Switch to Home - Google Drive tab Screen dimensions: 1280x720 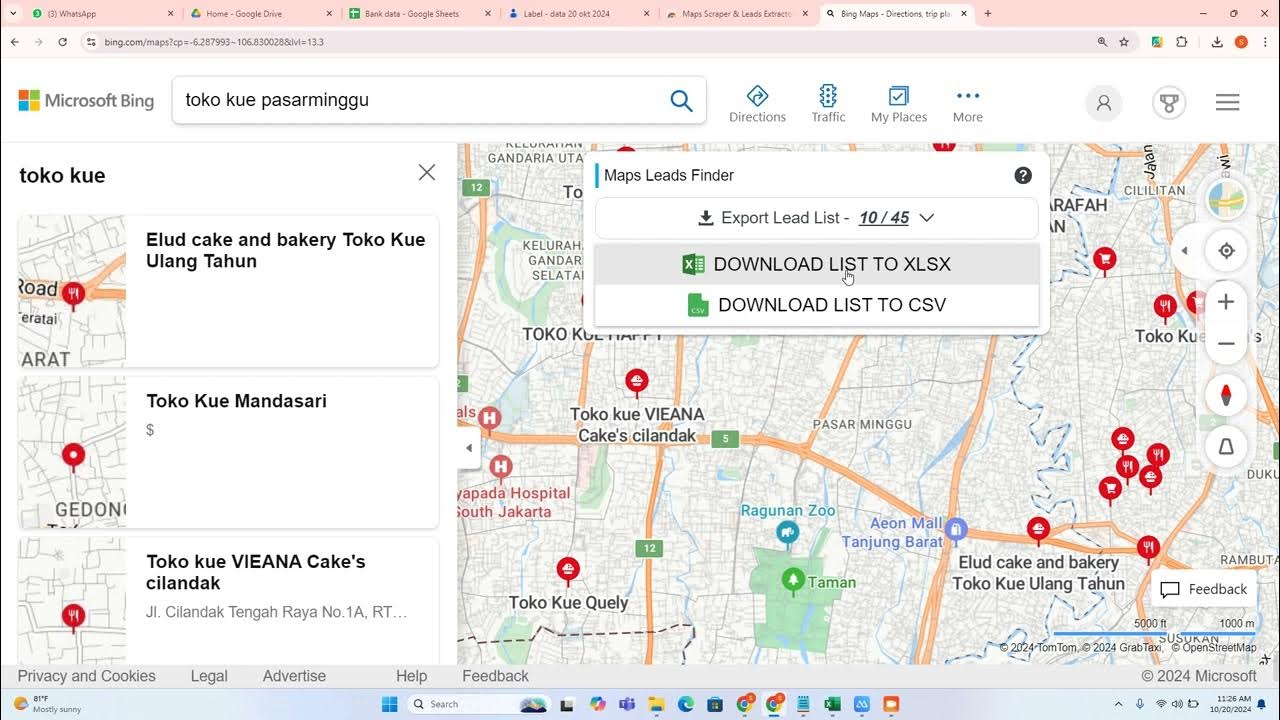coord(260,14)
